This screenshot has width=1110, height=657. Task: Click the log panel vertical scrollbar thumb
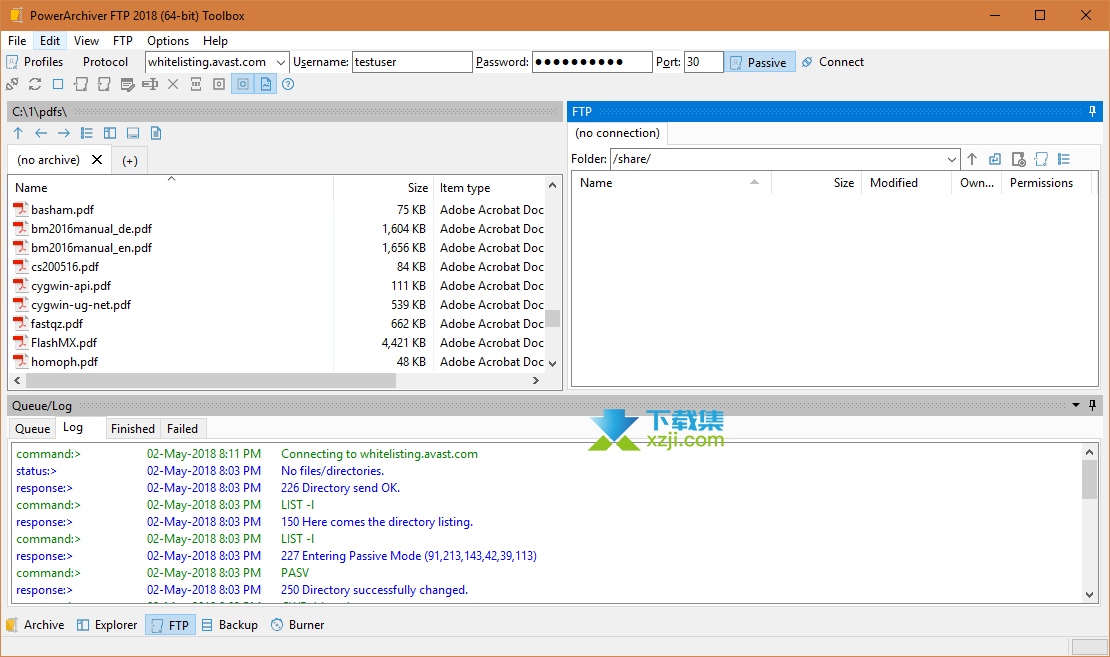click(1089, 480)
